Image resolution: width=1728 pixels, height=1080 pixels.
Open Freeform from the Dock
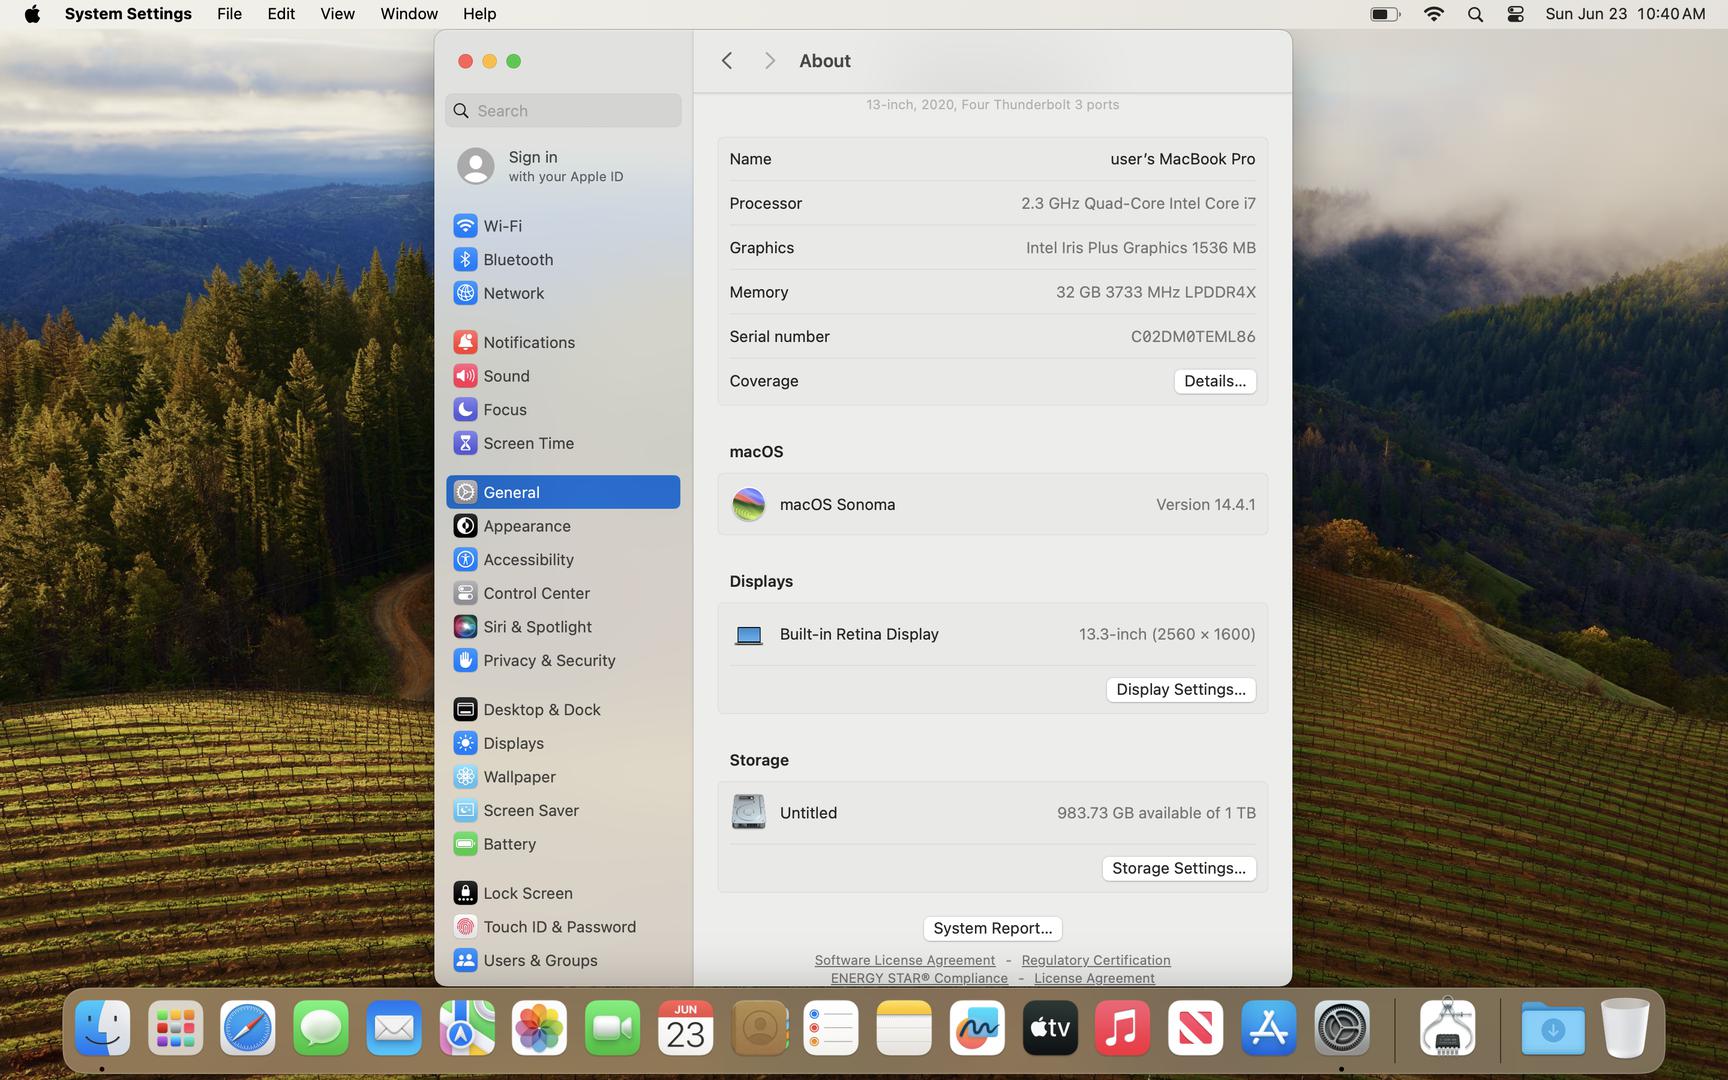point(977,1028)
